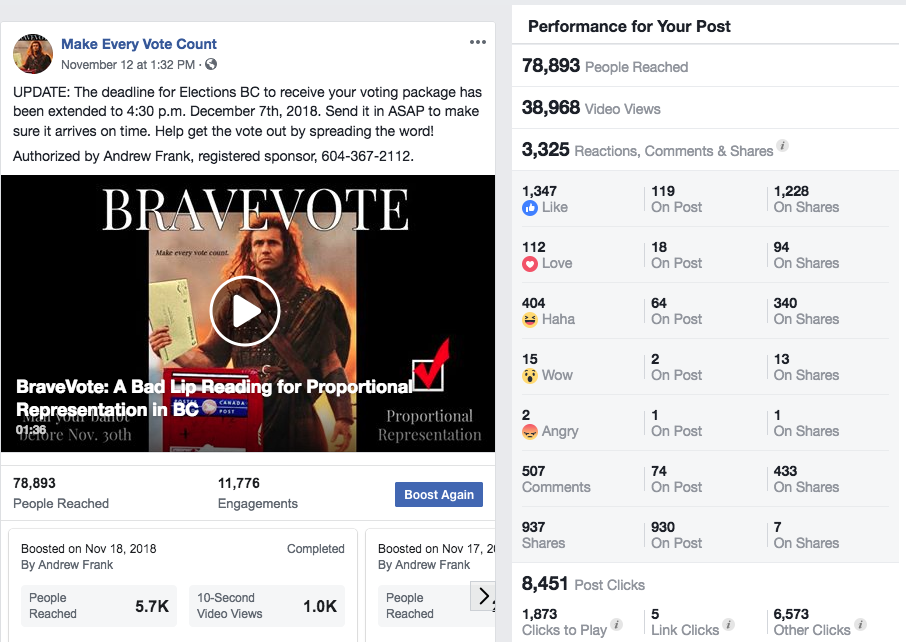Click the 38,968 Video Views row
906x642 pixels.
pos(706,107)
